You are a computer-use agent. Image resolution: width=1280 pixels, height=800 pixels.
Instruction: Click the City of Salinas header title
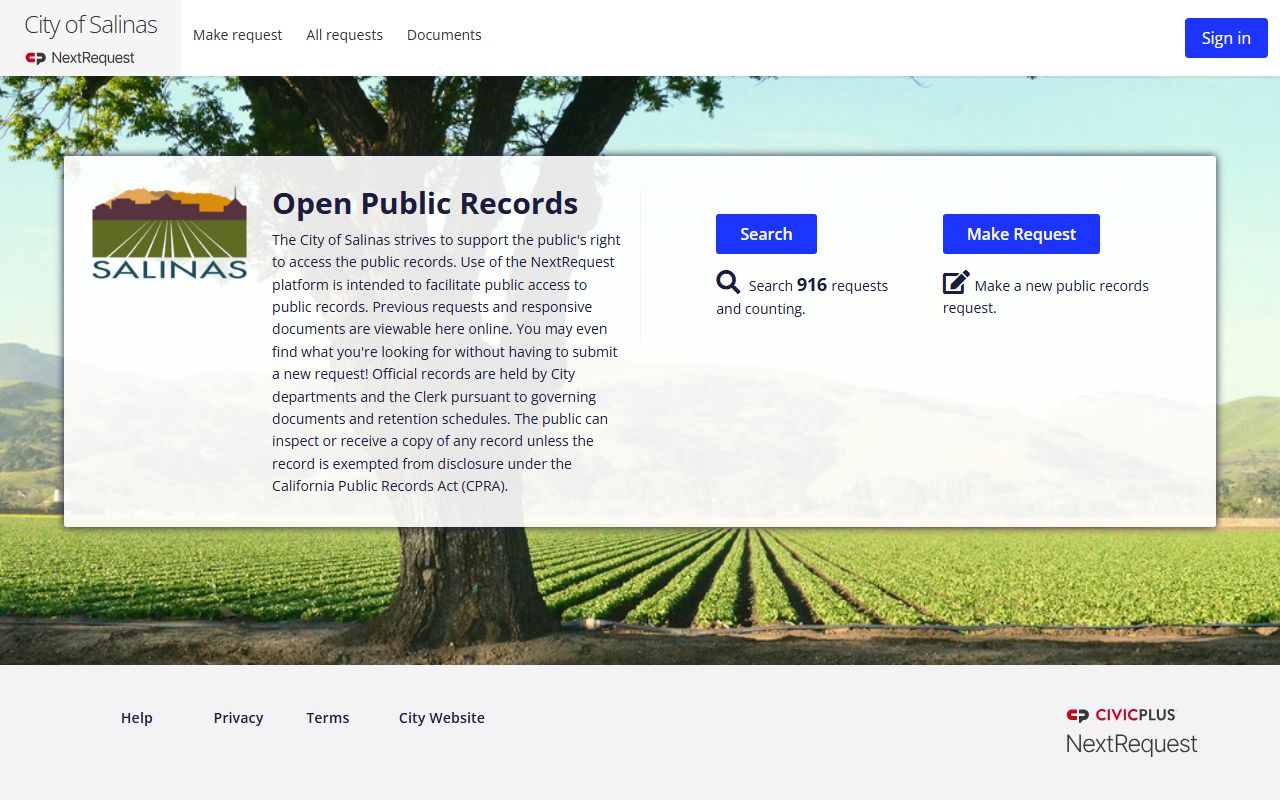coord(90,24)
